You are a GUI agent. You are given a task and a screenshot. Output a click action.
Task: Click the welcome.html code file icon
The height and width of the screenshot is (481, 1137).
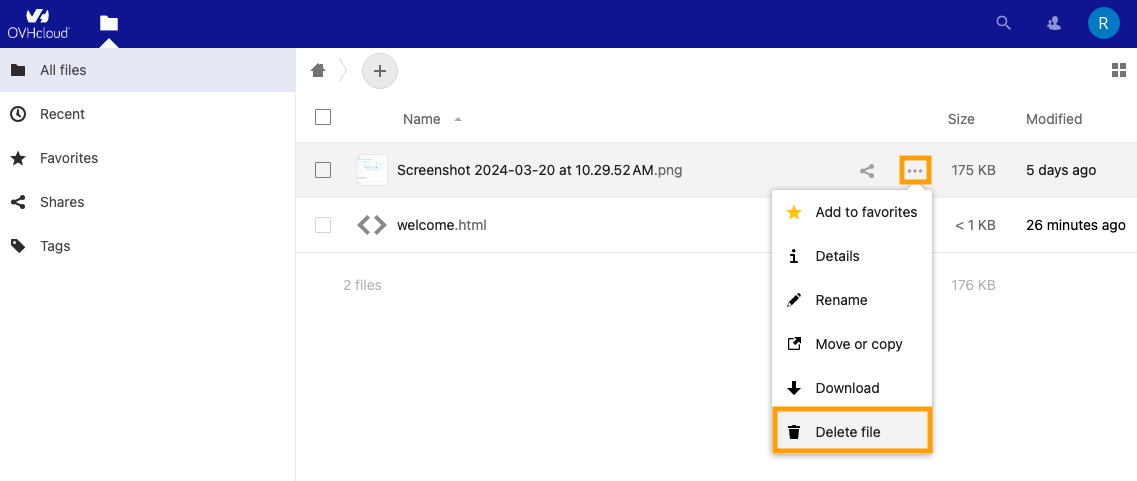372,225
